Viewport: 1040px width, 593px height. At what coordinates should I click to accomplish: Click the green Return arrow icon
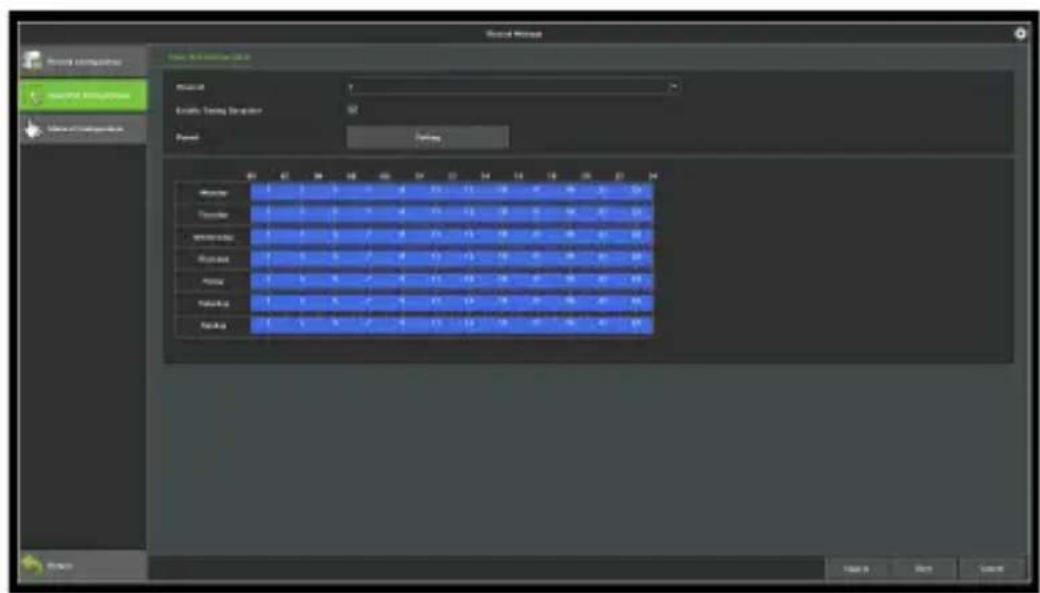tap(31, 566)
